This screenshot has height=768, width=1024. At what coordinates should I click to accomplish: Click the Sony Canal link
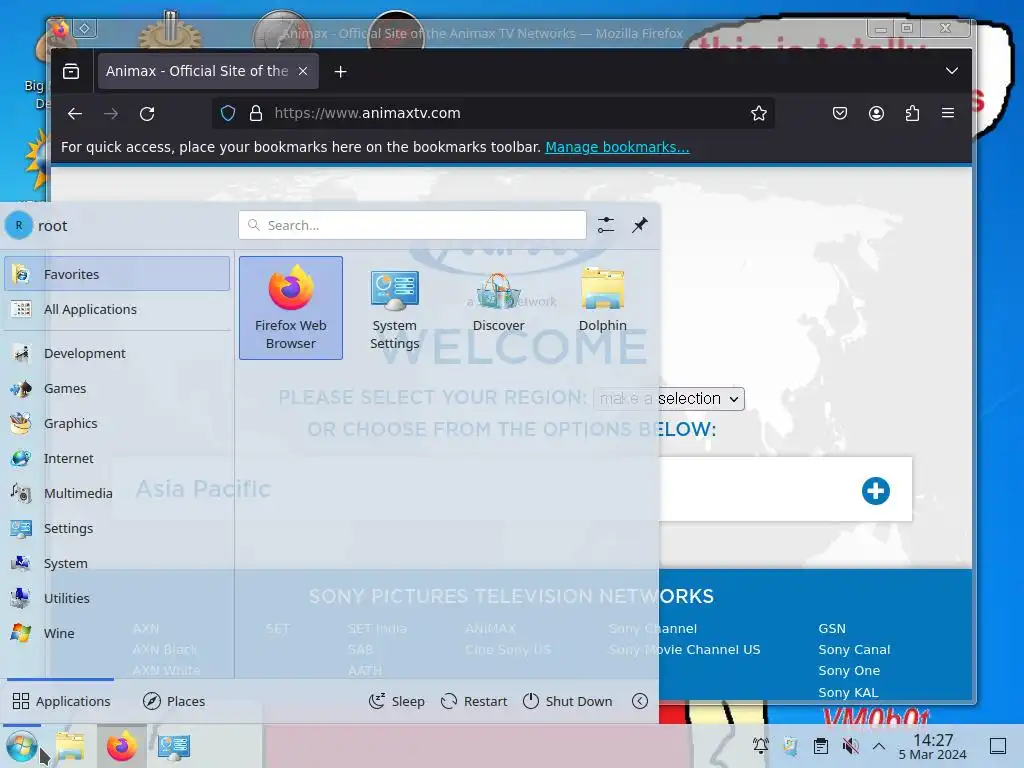(x=854, y=650)
